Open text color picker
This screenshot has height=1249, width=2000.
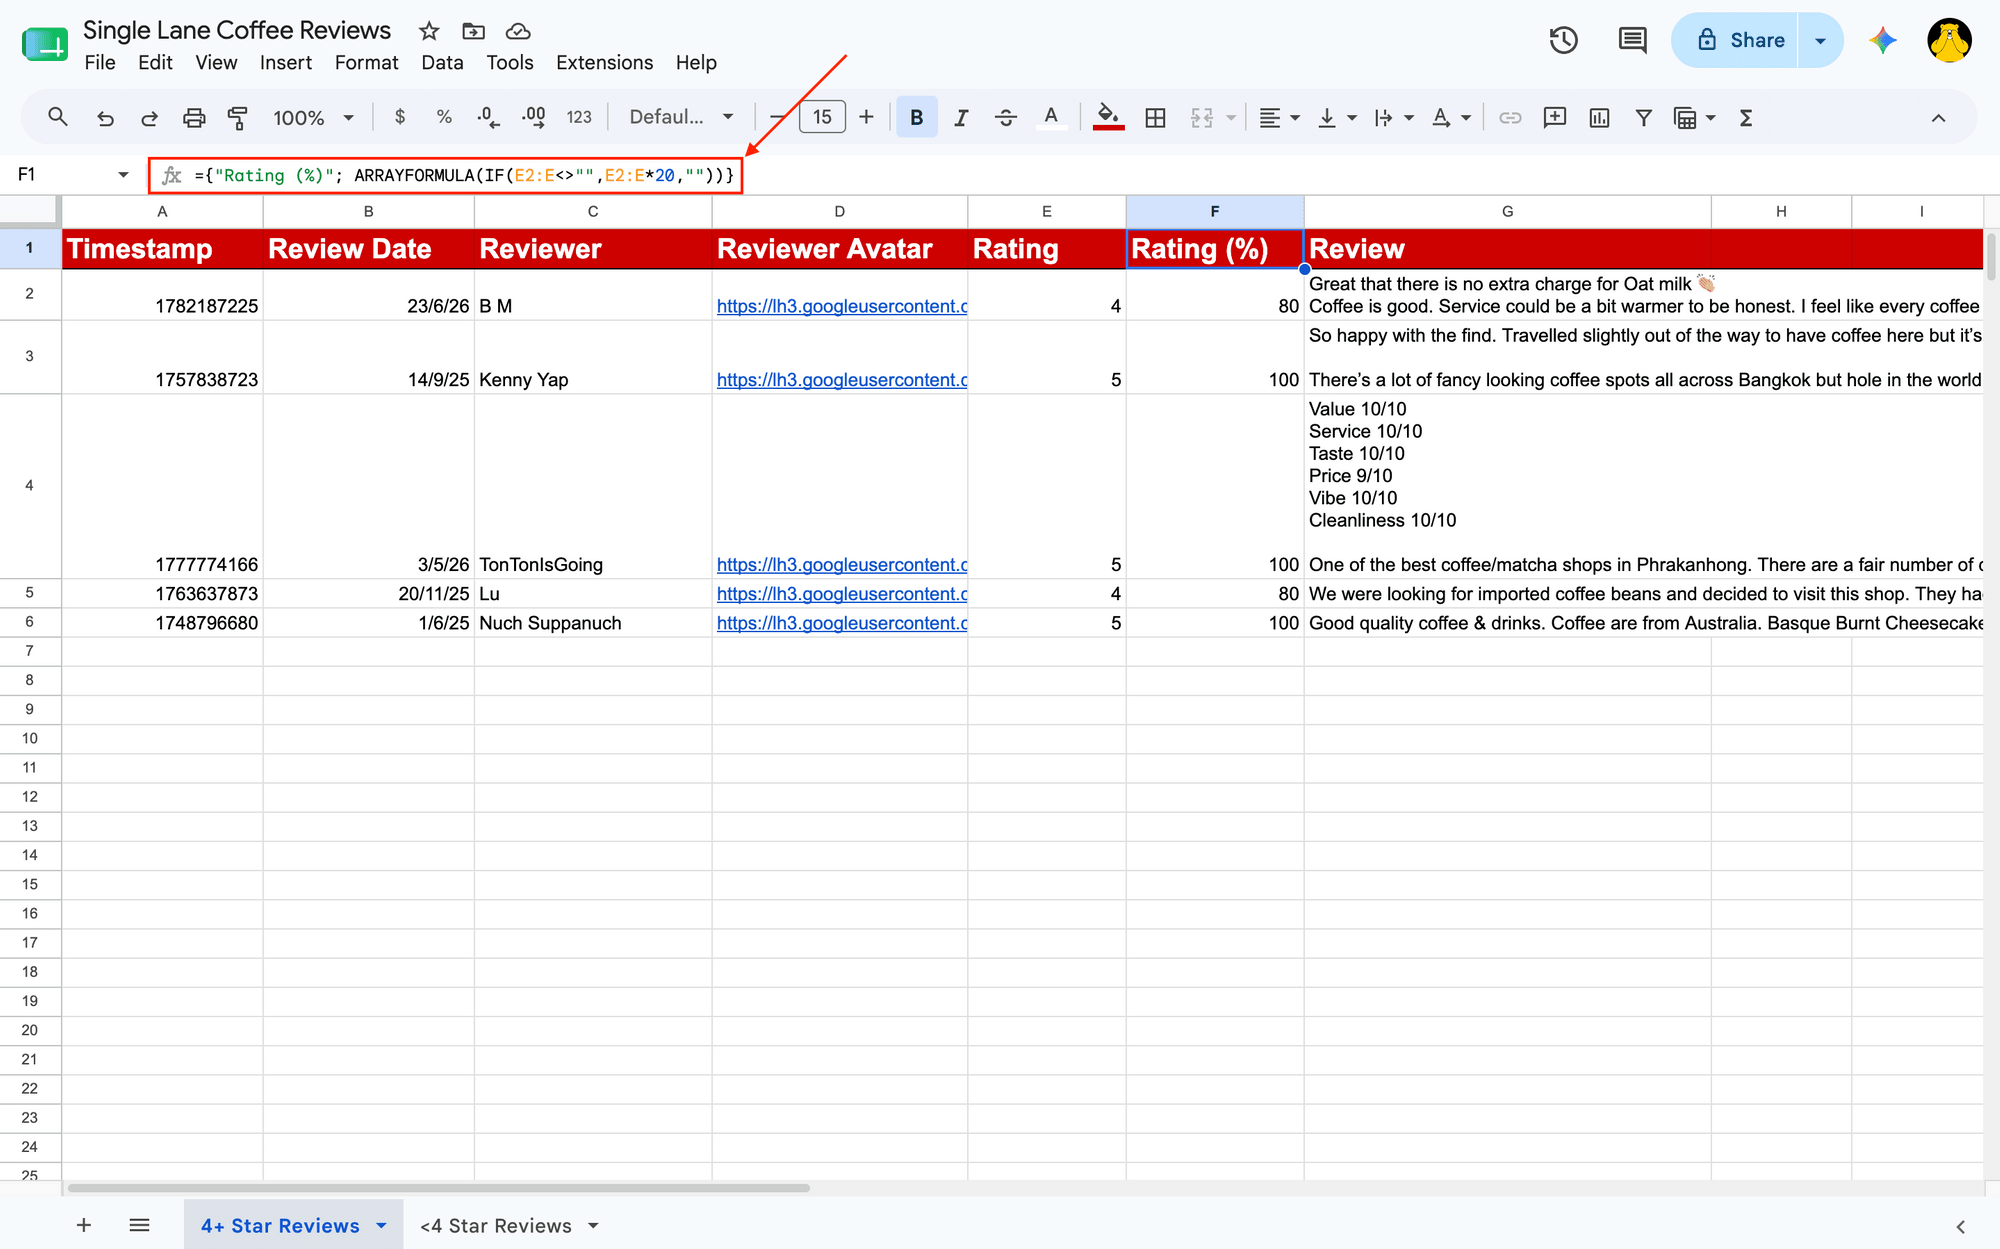1051,118
